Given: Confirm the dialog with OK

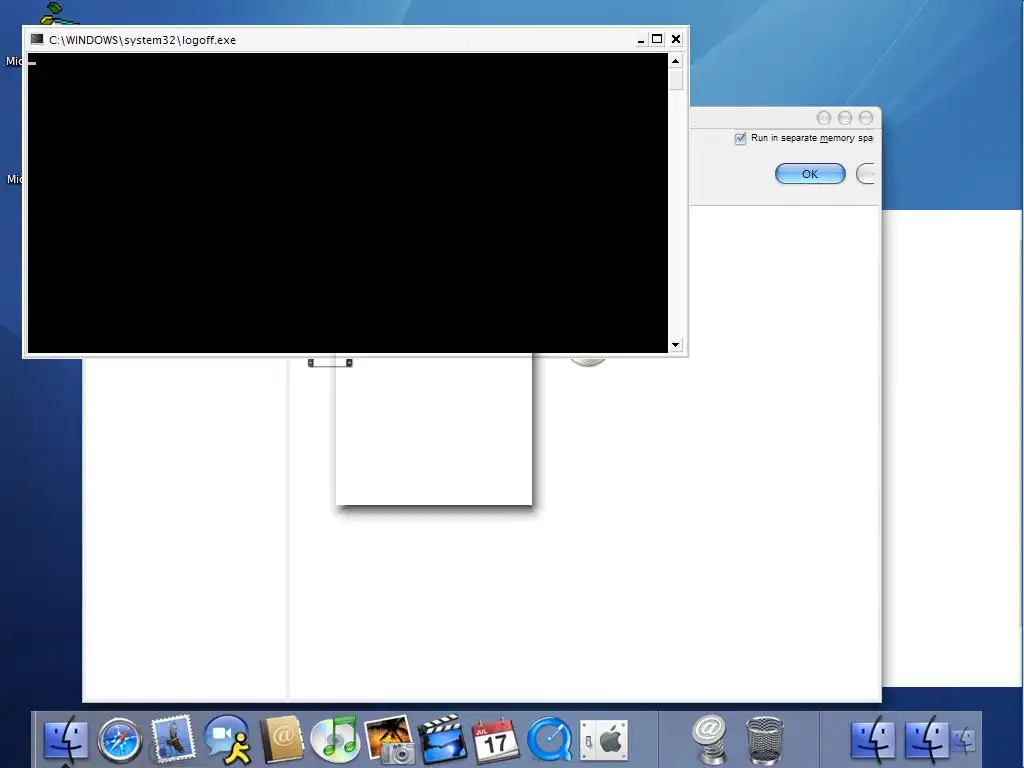Looking at the screenshot, I should pos(810,174).
